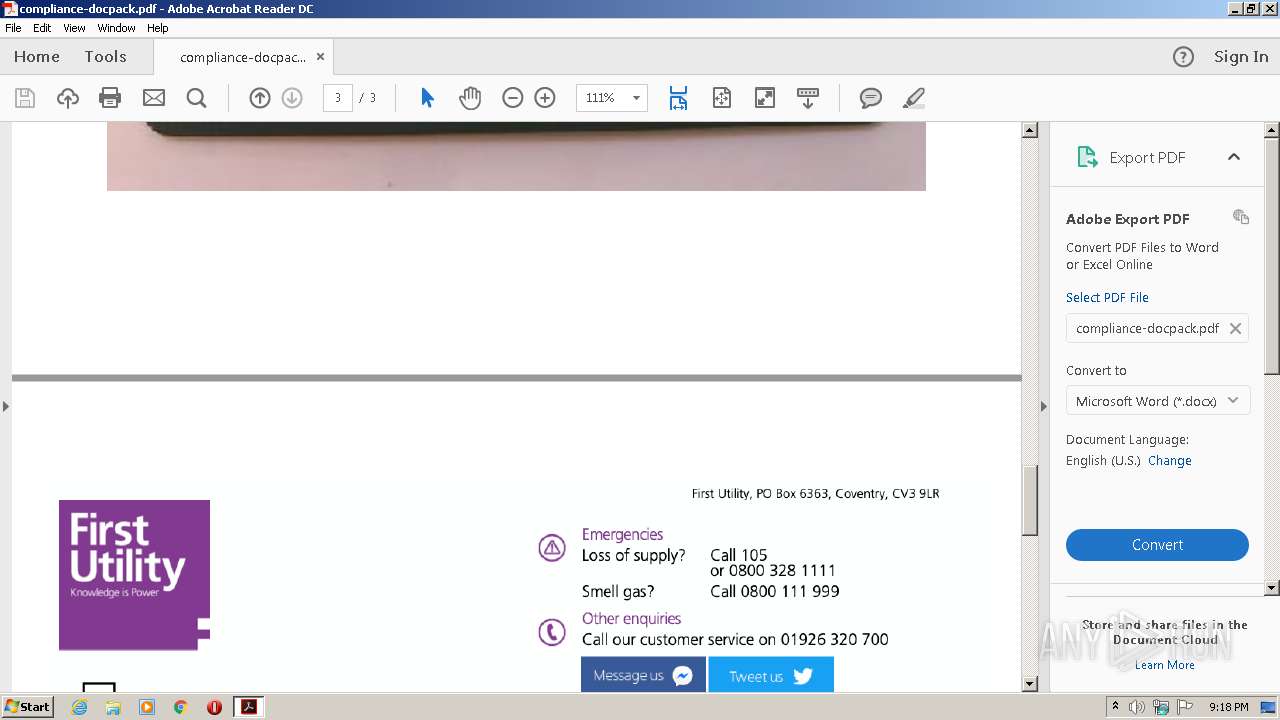Click the document vertical scrollbar thumb
Viewport: 1280px width, 720px height.
click(x=1030, y=501)
